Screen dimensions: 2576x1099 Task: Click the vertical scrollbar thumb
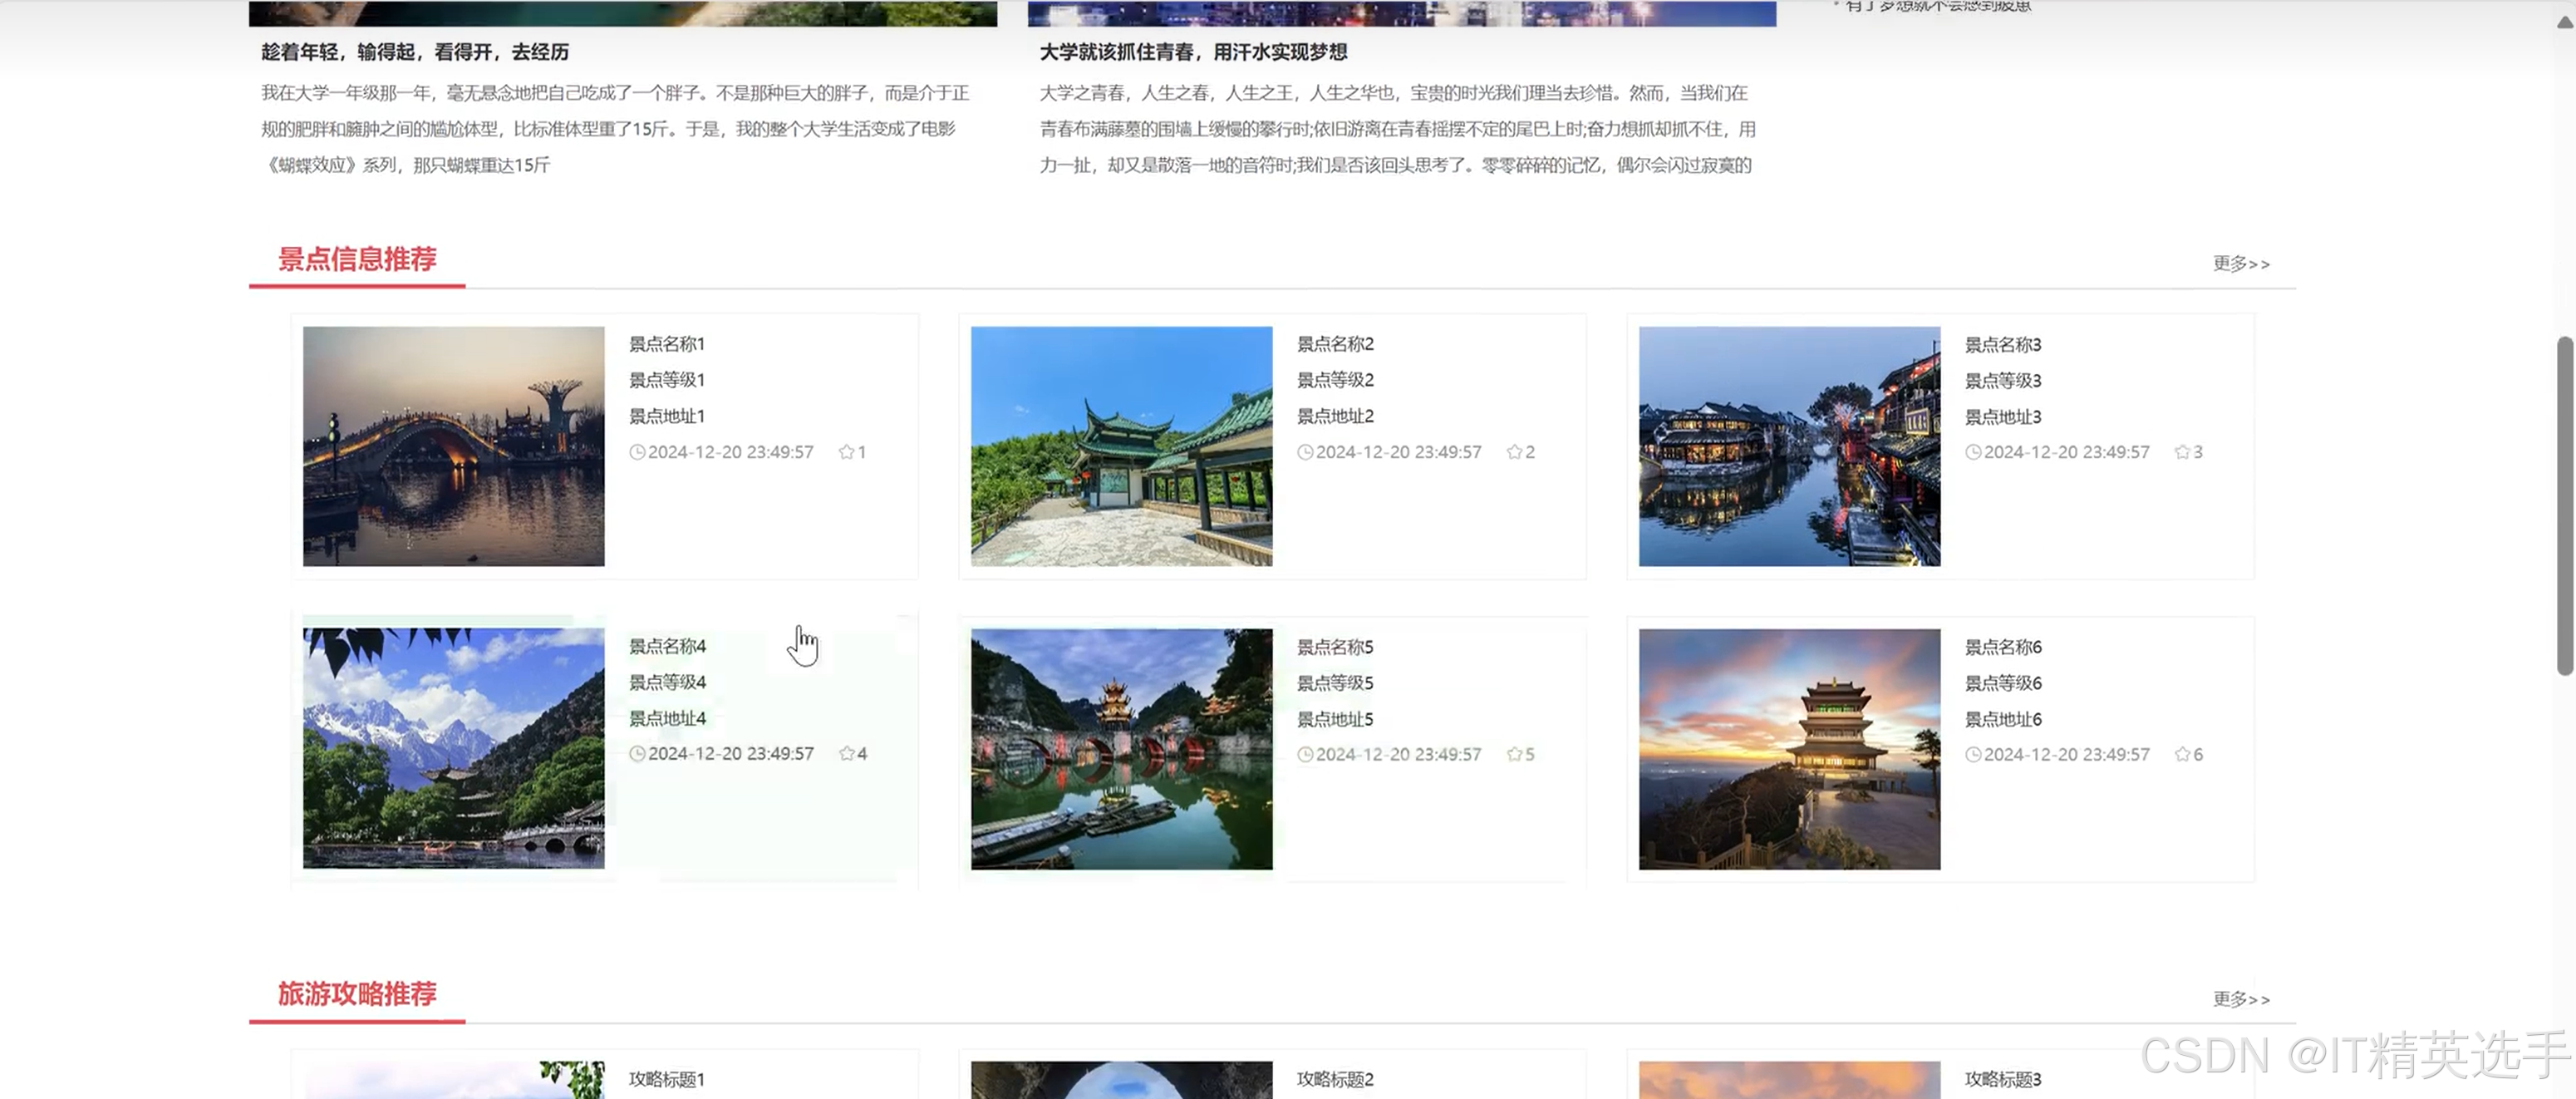pos(2566,506)
